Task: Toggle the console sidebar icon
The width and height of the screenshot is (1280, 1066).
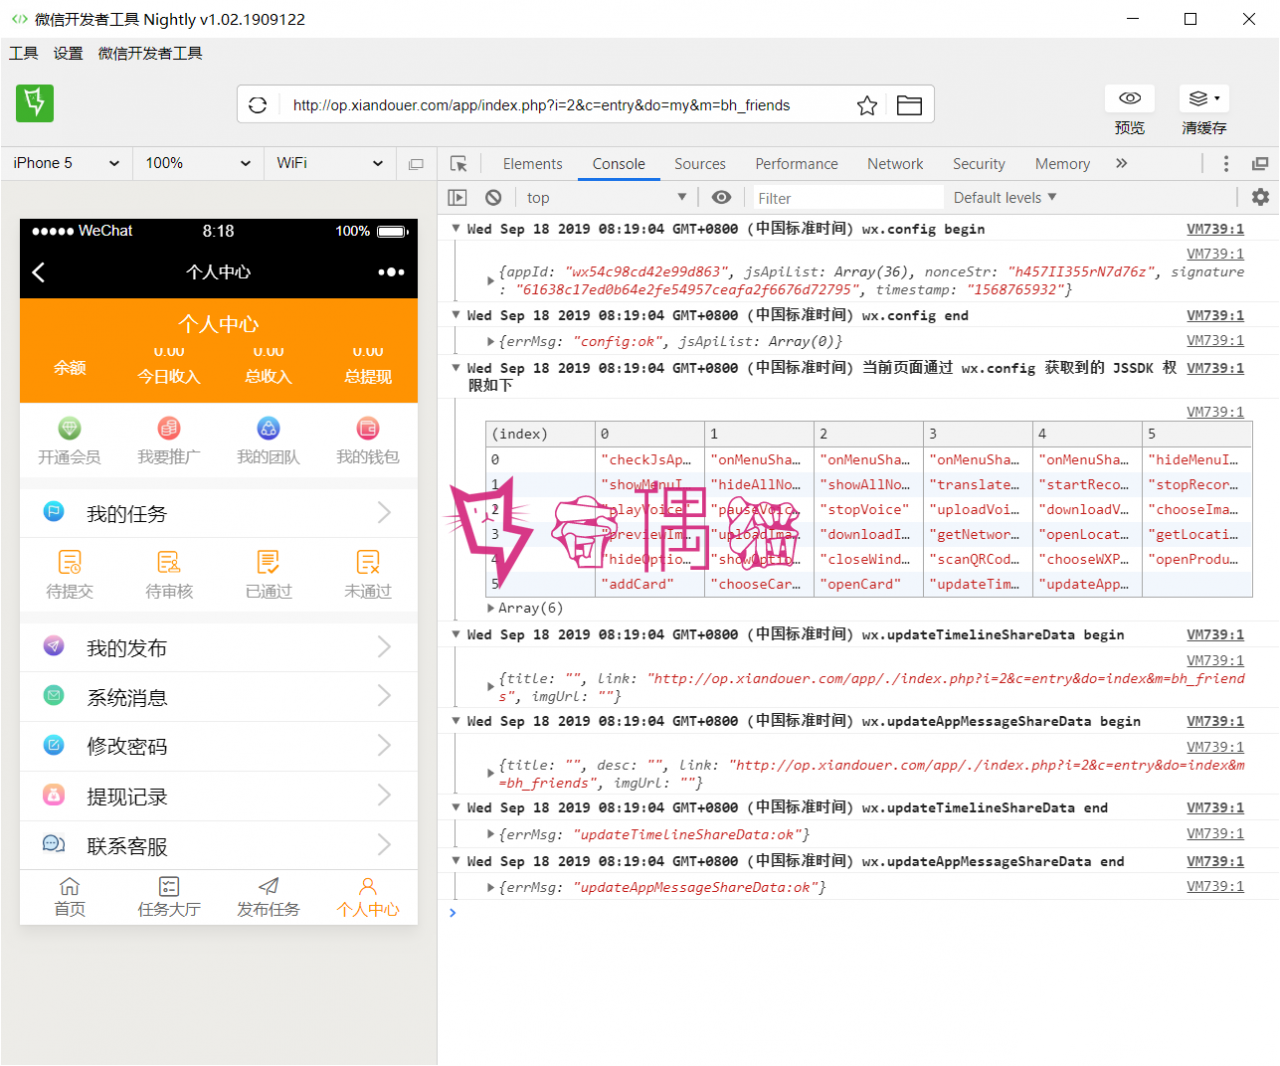Action: pos(457,198)
